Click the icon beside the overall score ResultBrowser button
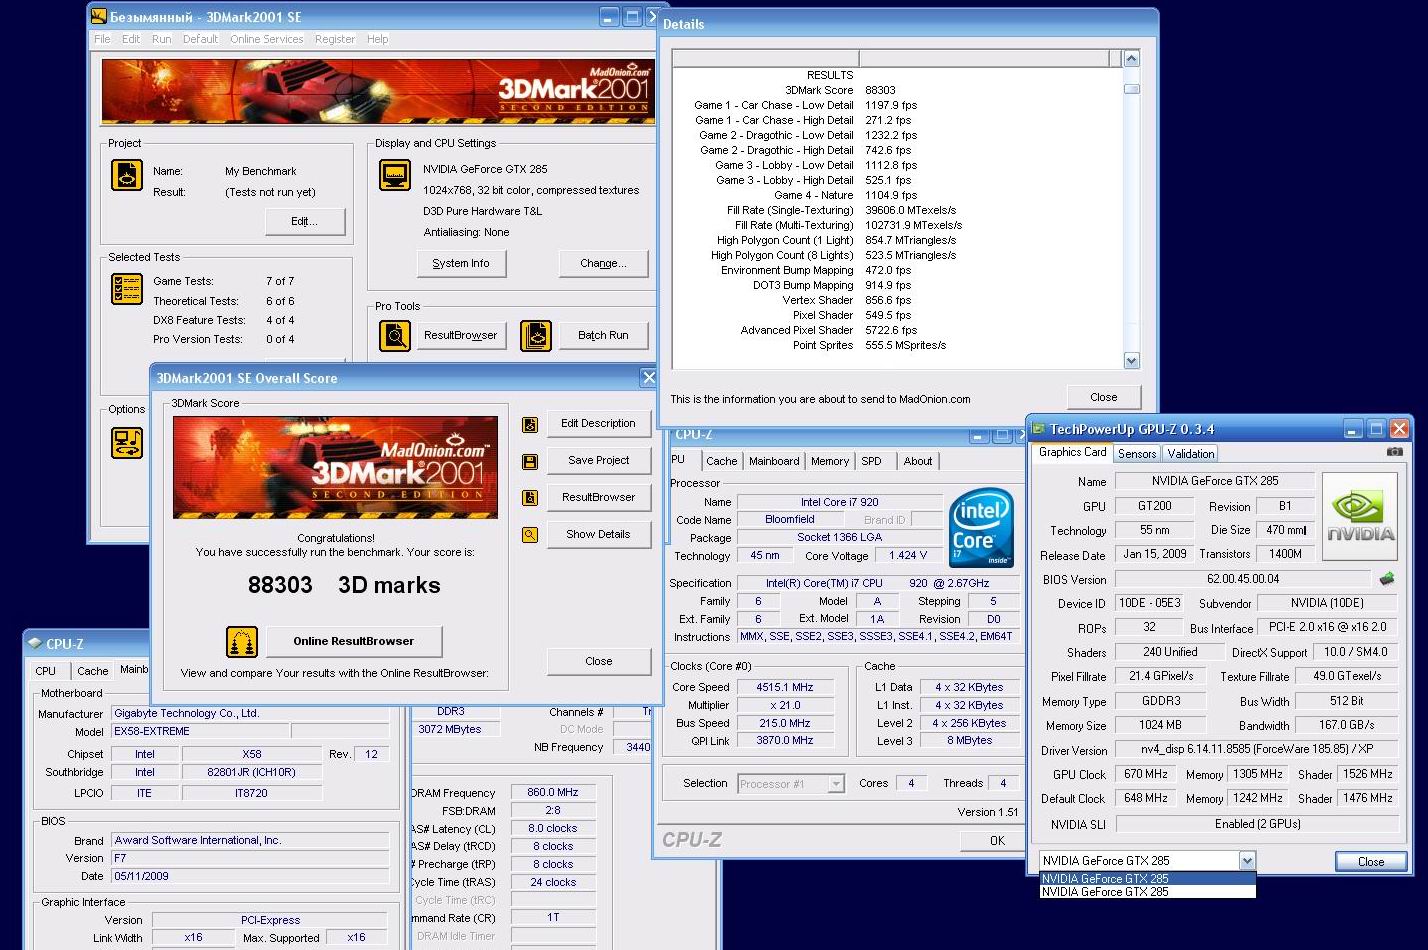The image size is (1428, 950). pyautogui.click(x=530, y=498)
